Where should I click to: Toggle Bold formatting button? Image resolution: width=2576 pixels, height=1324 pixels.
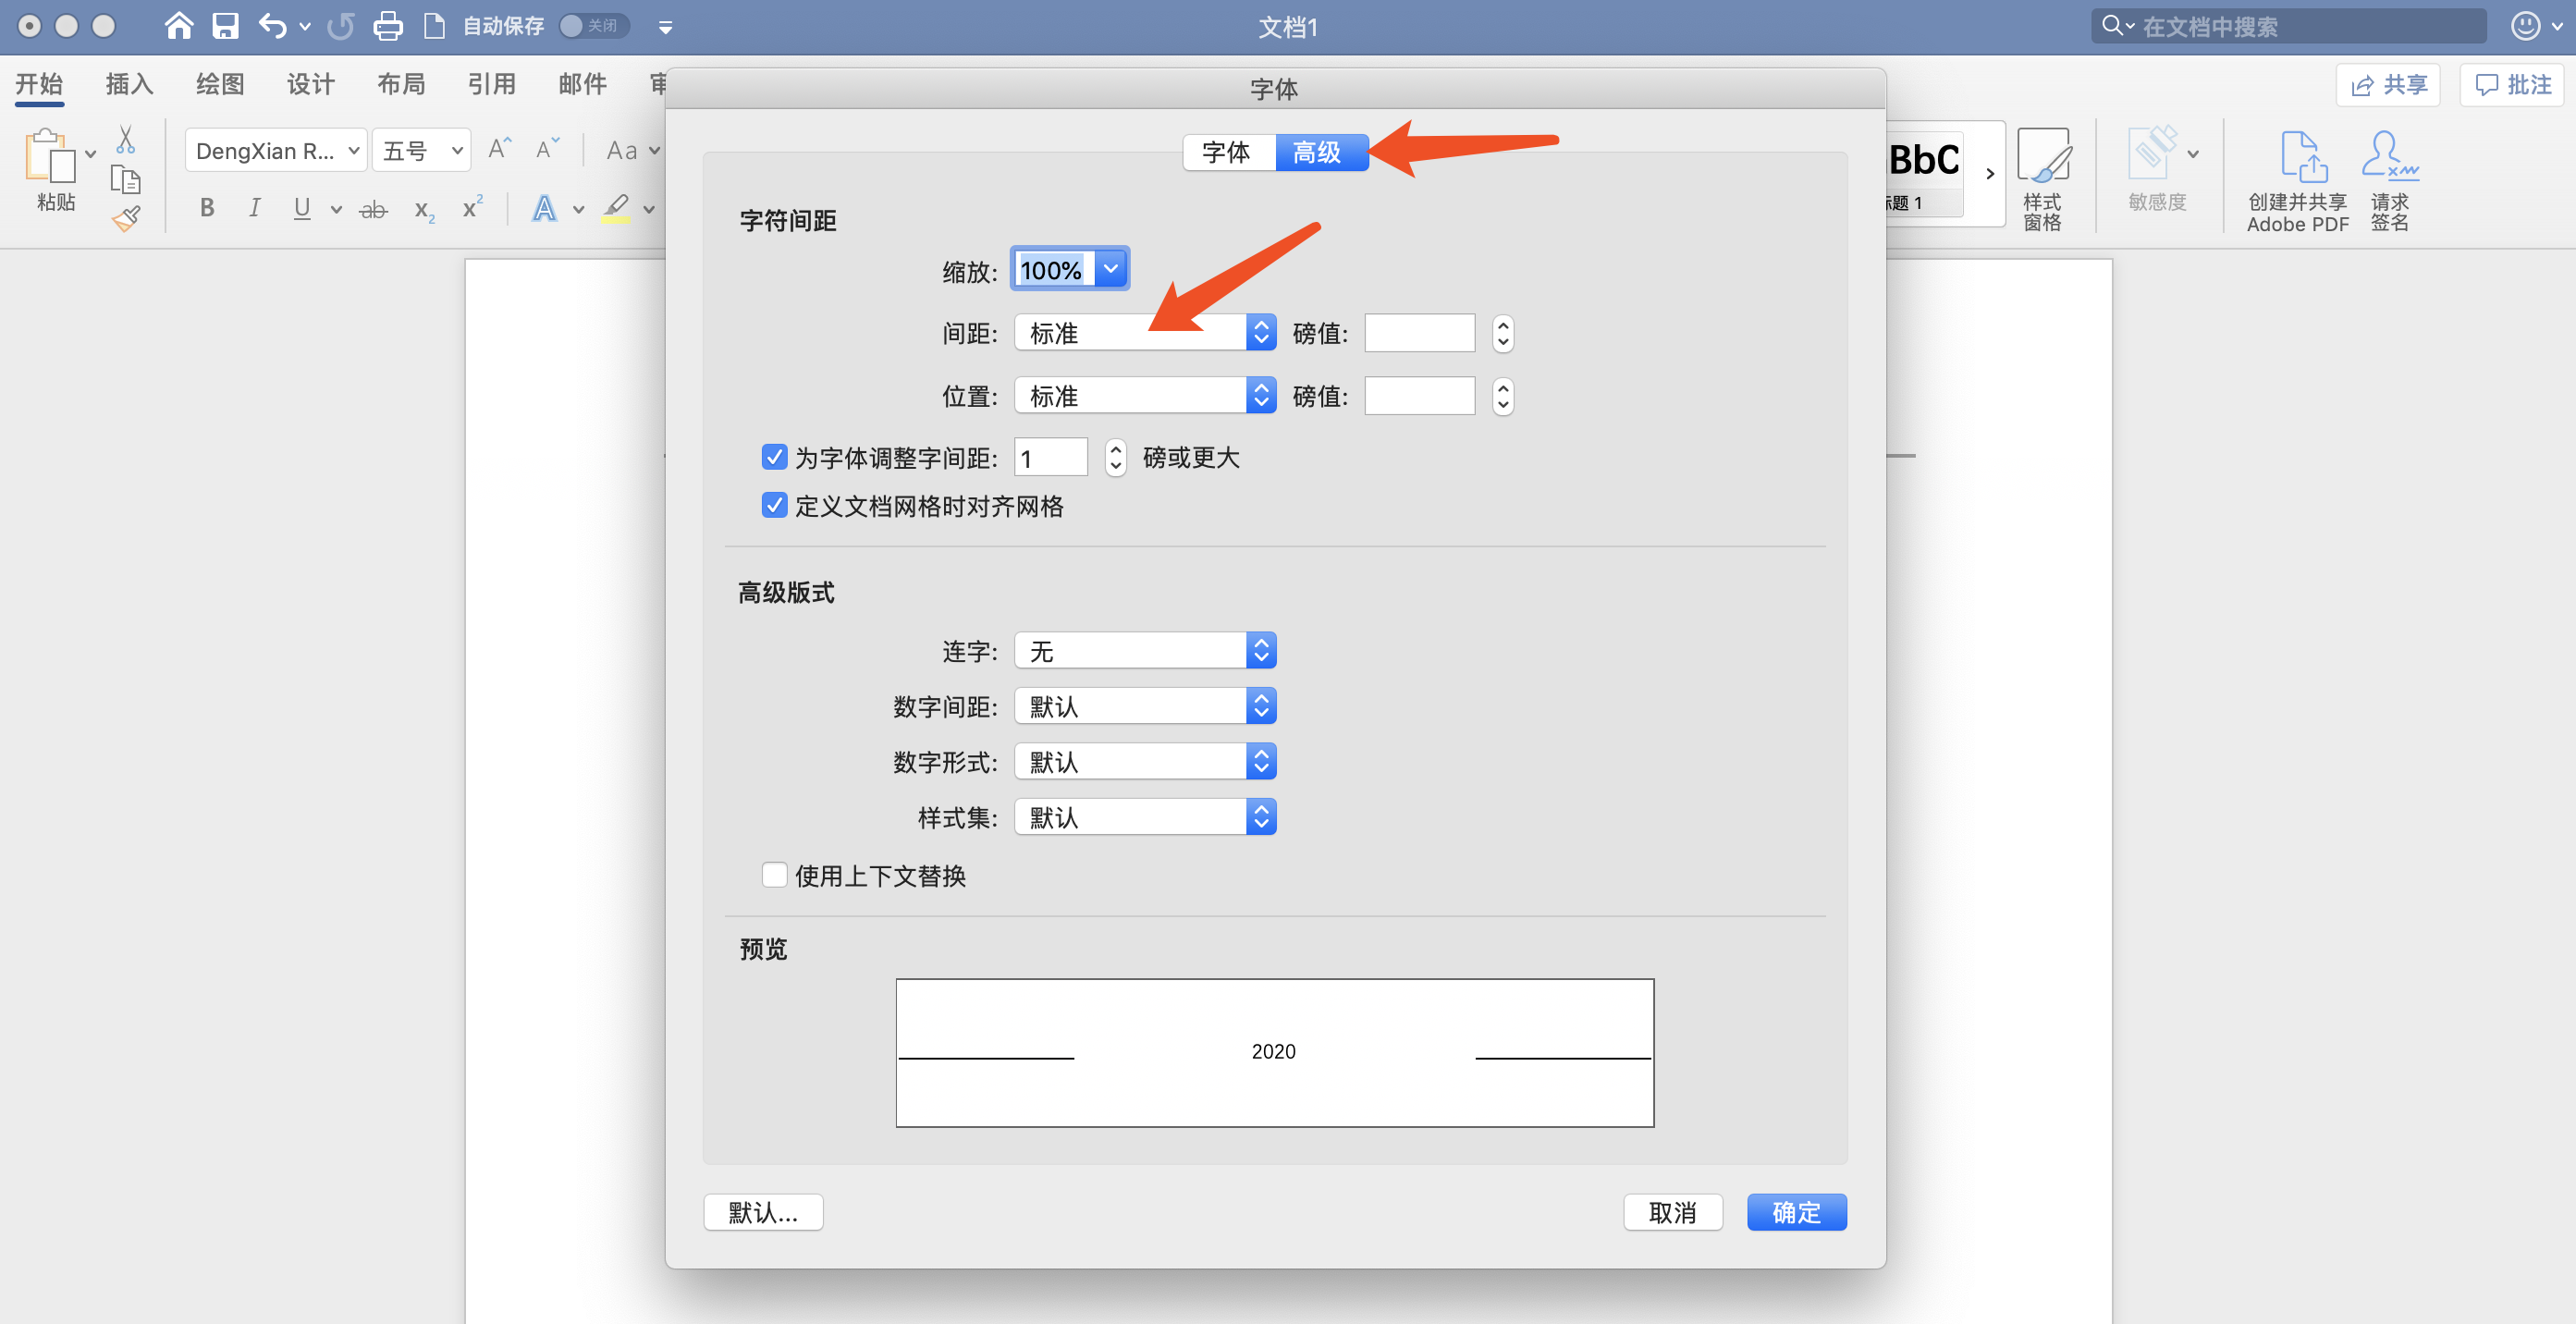(207, 208)
